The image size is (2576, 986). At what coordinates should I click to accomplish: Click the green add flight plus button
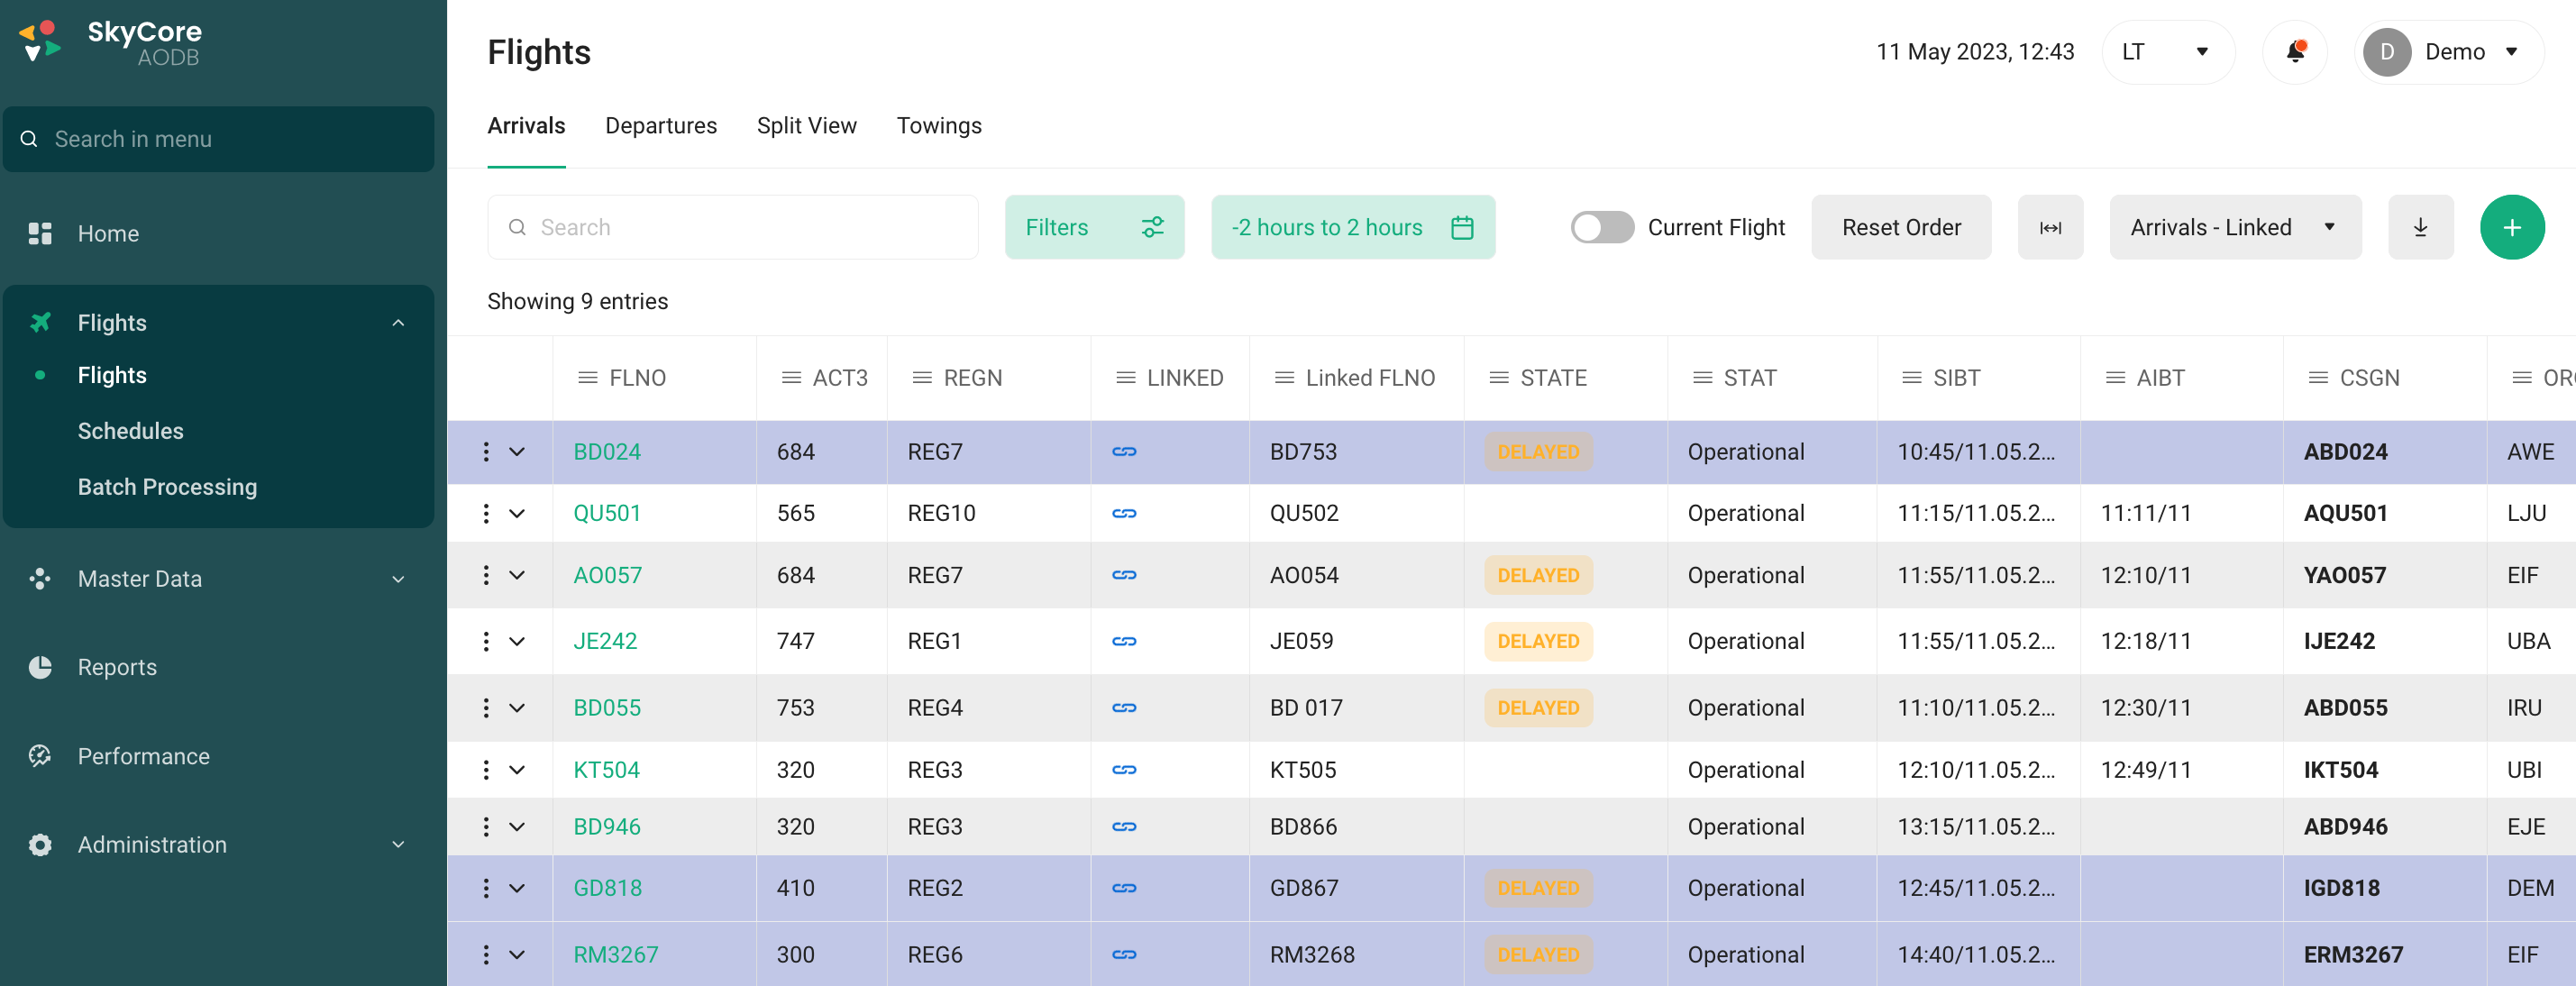click(x=2511, y=228)
